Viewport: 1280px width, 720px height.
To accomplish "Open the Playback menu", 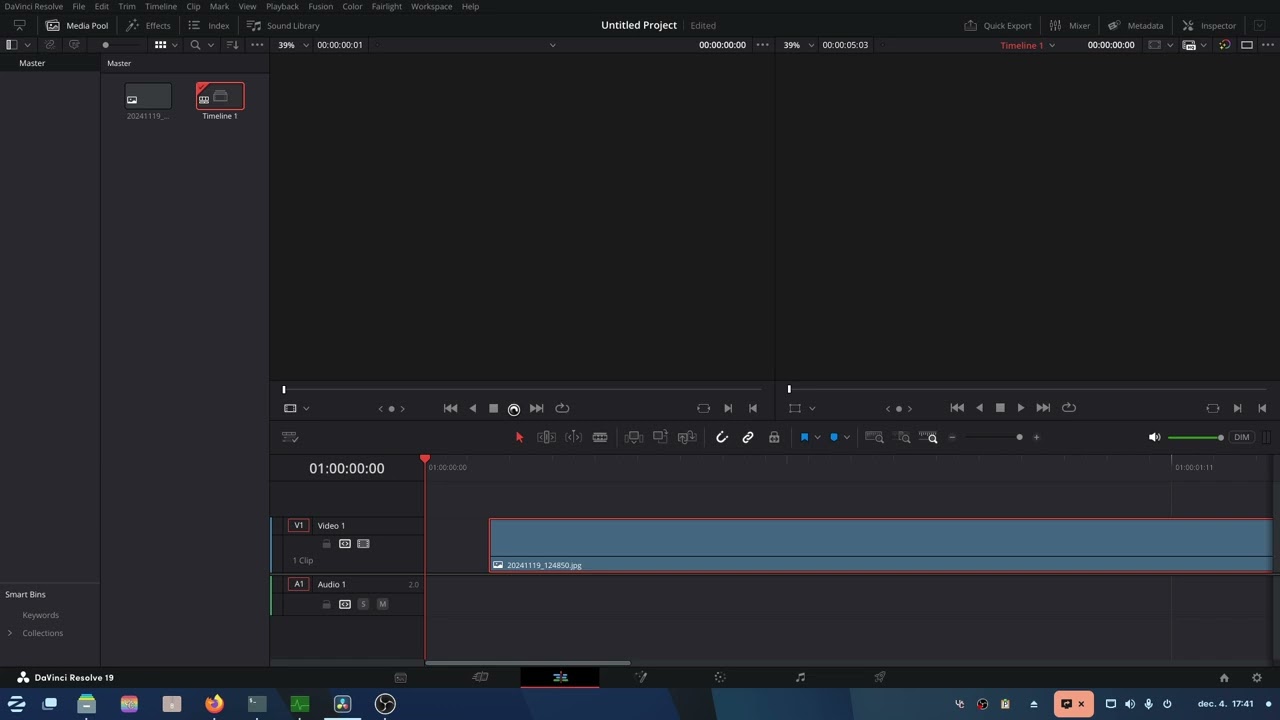I will (282, 6).
